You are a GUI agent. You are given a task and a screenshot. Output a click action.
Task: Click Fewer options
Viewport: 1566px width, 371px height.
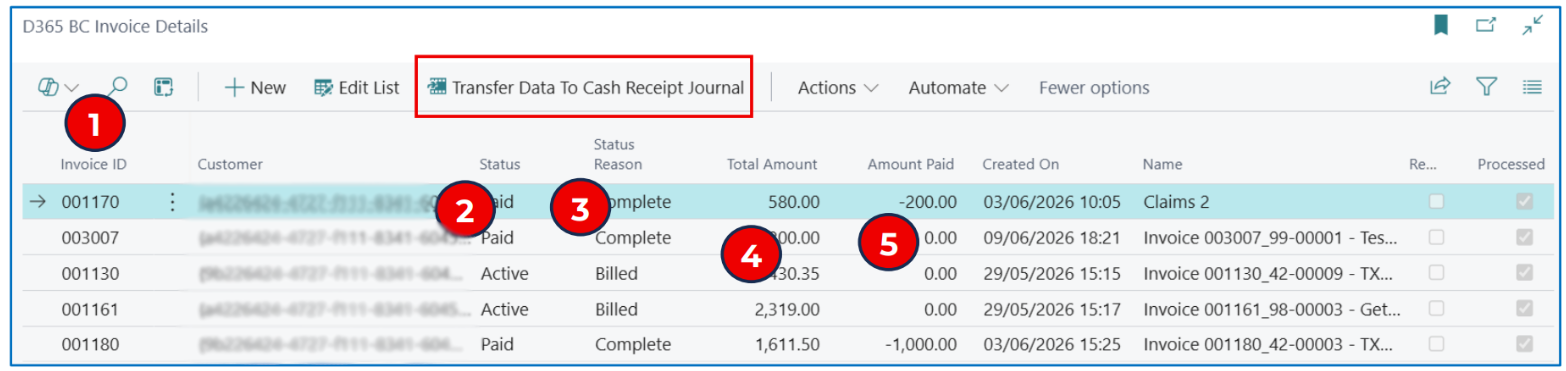(1094, 87)
